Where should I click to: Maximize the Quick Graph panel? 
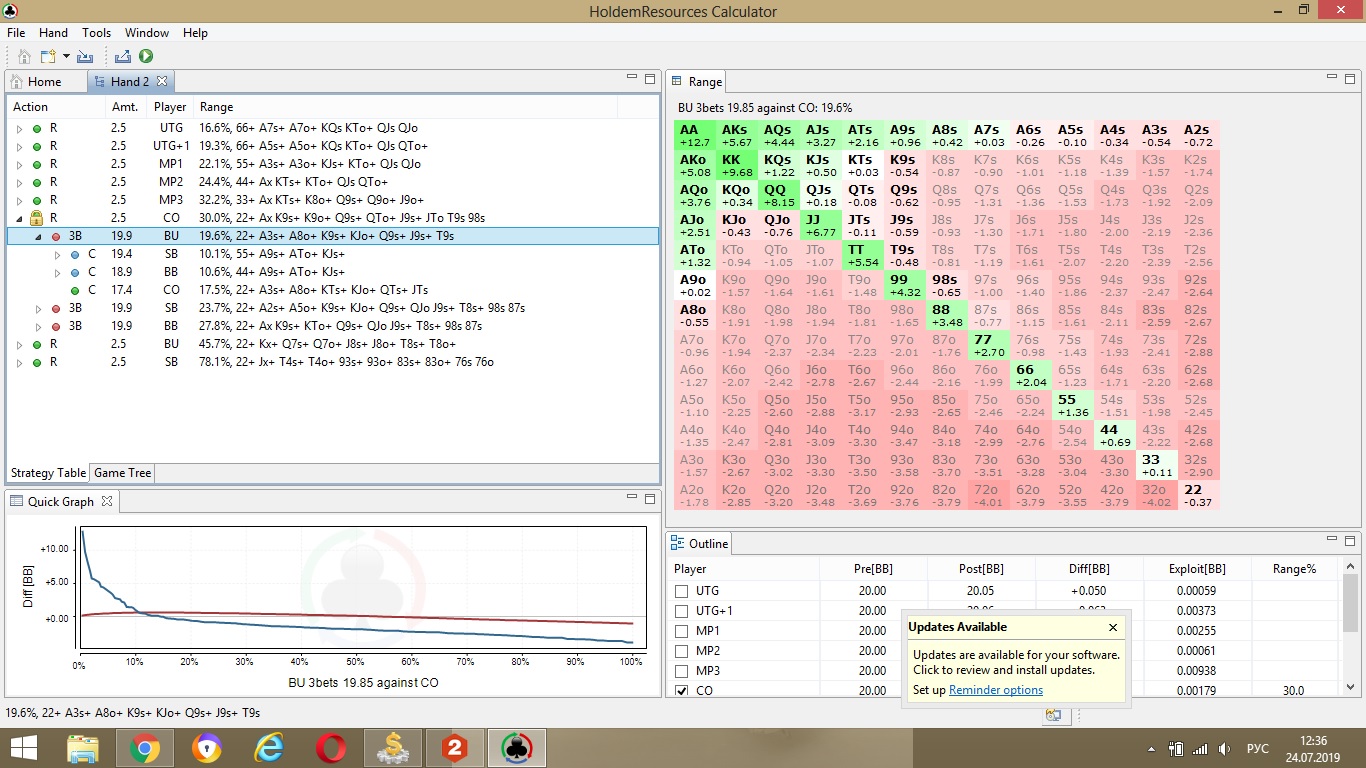pyautogui.click(x=650, y=498)
